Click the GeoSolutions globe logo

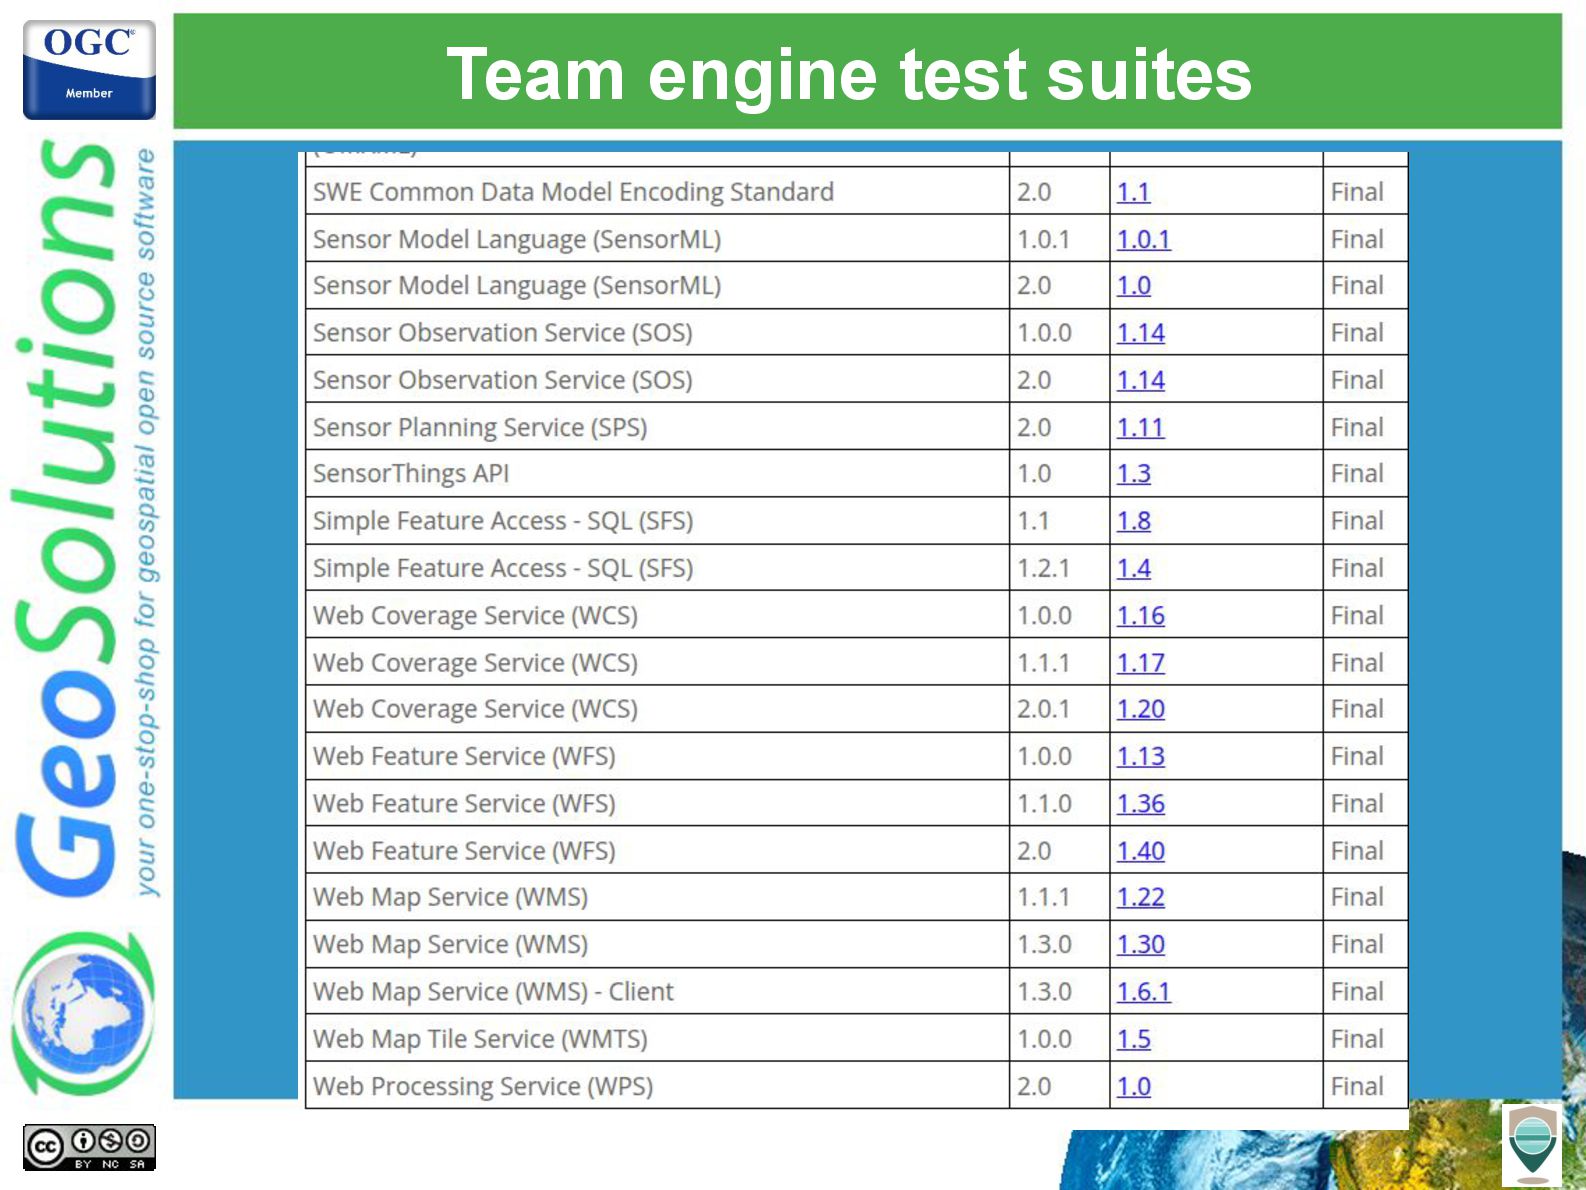point(85,1012)
